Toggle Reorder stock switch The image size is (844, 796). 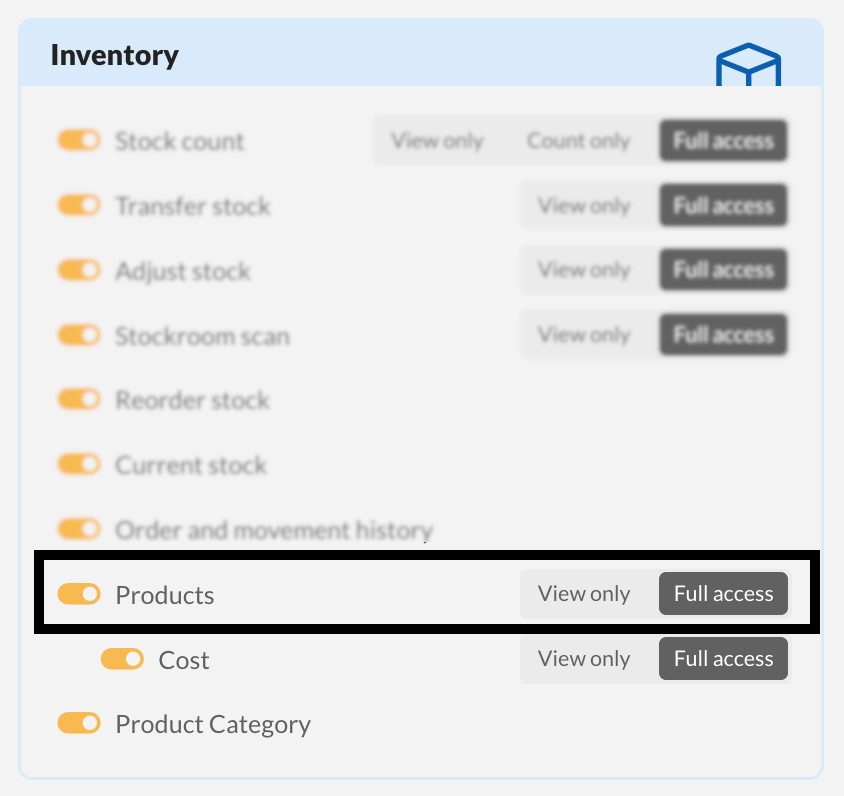(x=79, y=400)
